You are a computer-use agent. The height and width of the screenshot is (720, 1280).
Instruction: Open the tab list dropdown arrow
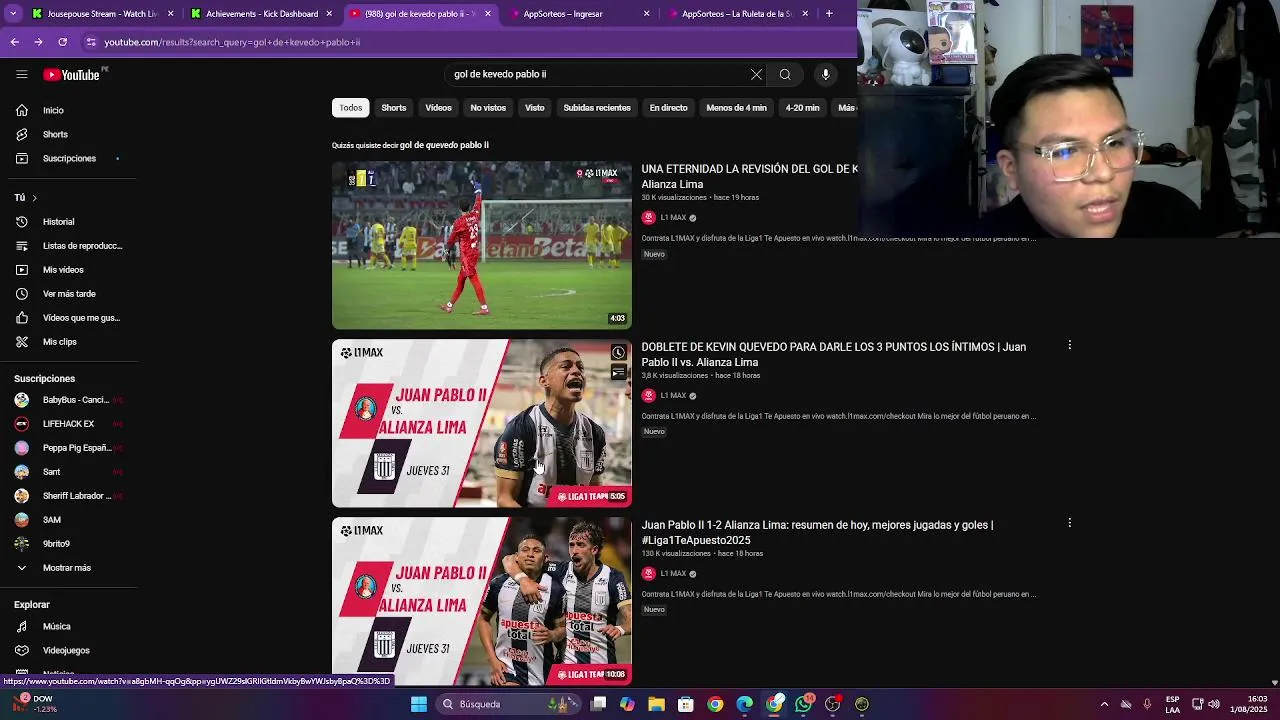13,14
